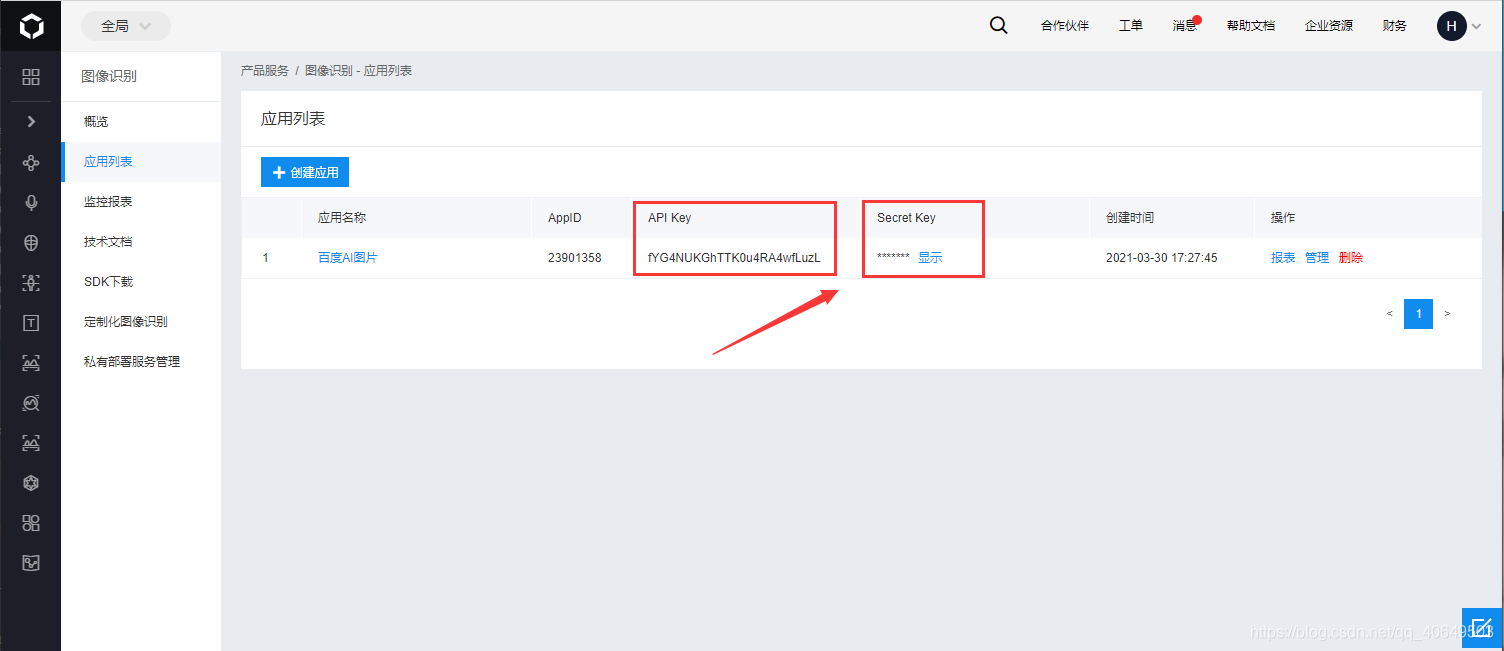Image resolution: width=1504 pixels, height=651 pixels.
Task: Open 合作伙伴 in the top navigation
Action: (x=1065, y=26)
